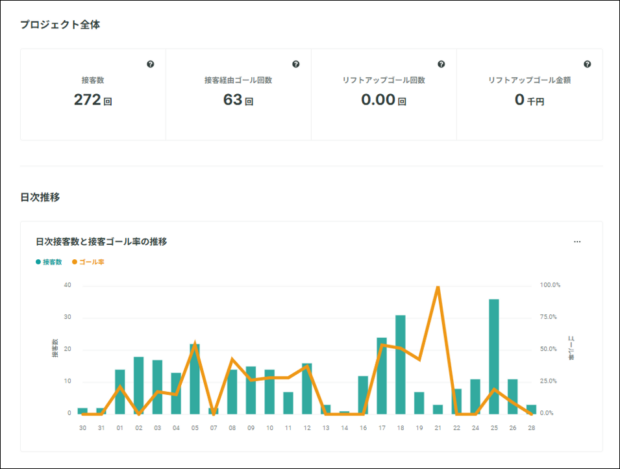Click the orange ゴール率 legend dot

pos(75,262)
